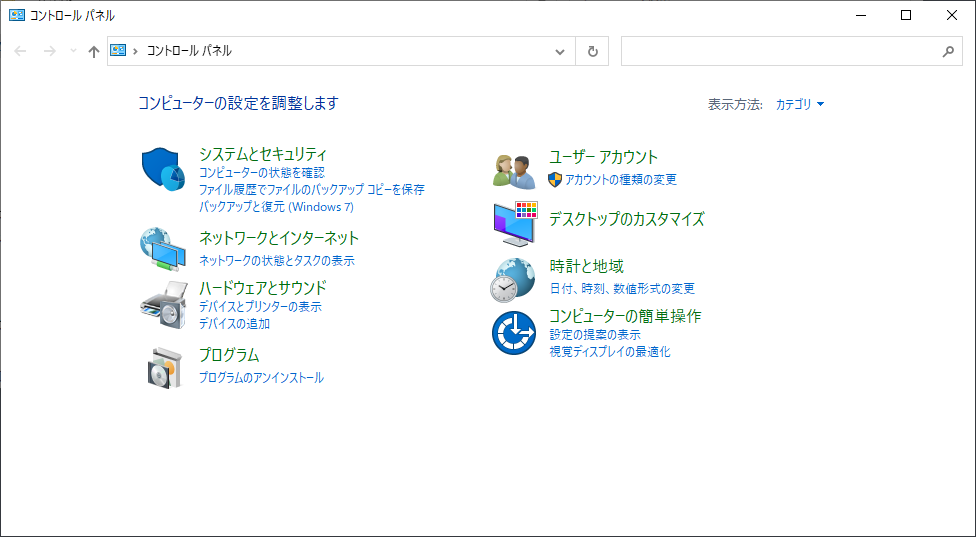
Task: Click the Network and Internet globe icon
Action: pos(163,250)
